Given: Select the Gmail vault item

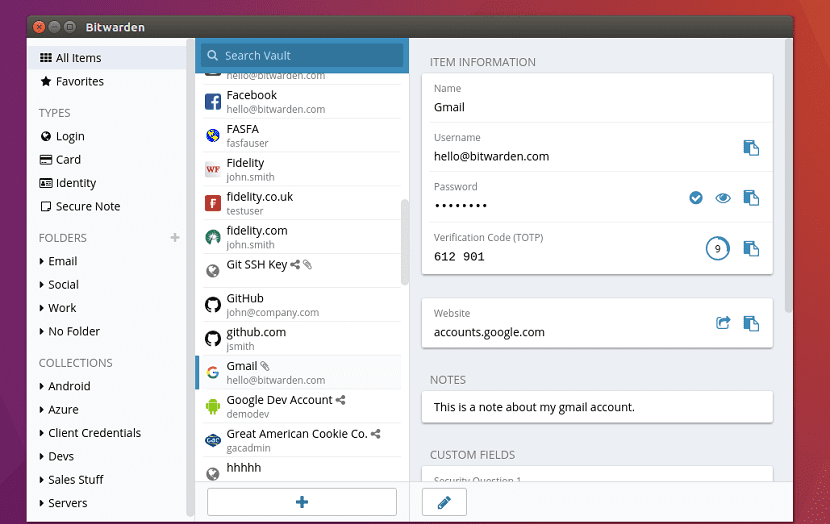Looking at the screenshot, I should 299,373.
